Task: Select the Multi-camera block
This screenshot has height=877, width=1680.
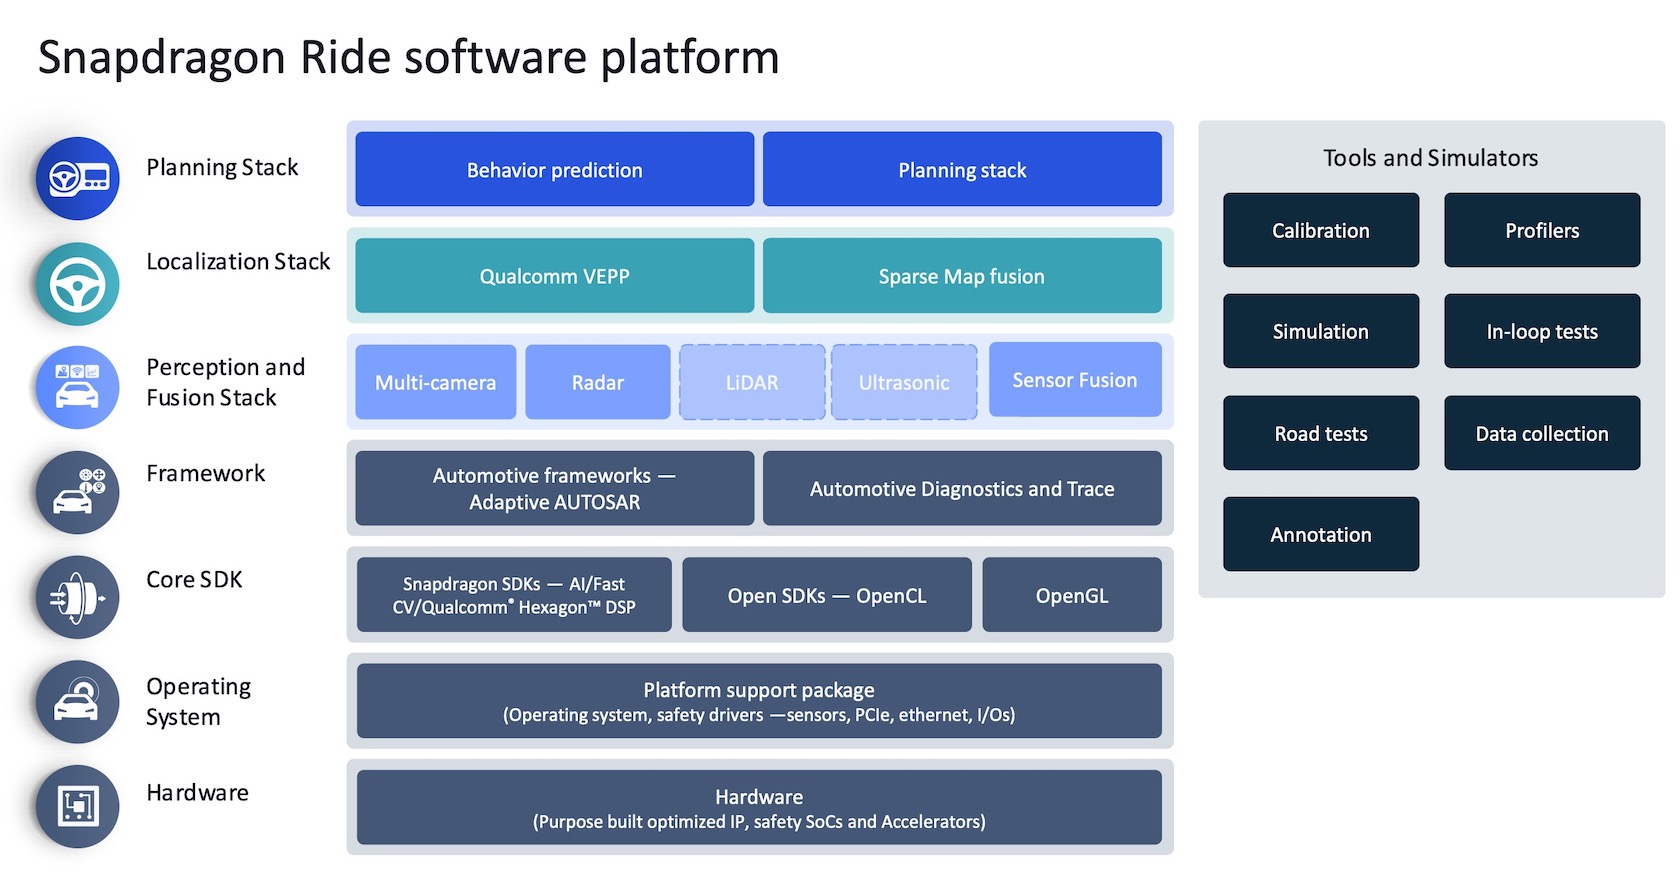Action: [436, 382]
